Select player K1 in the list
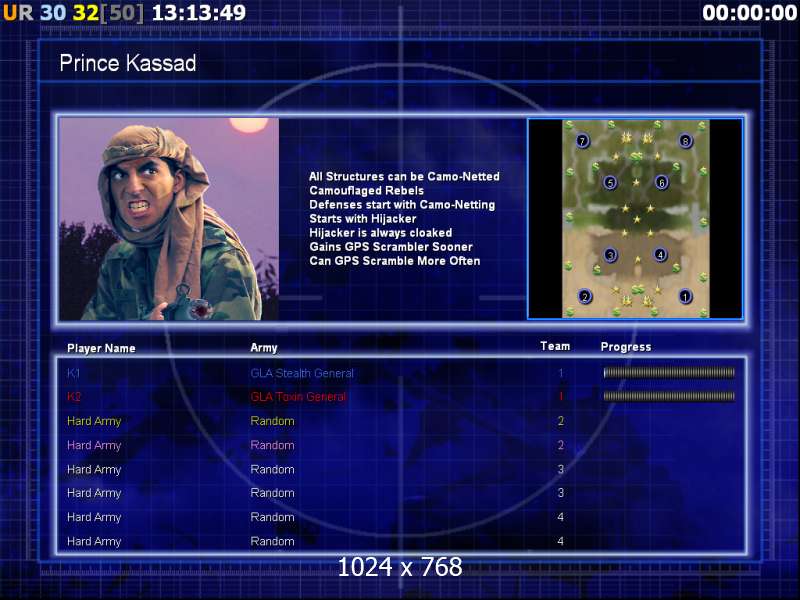This screenshot has height=600, width=800. pyautogui.click(x=73, y=373)
